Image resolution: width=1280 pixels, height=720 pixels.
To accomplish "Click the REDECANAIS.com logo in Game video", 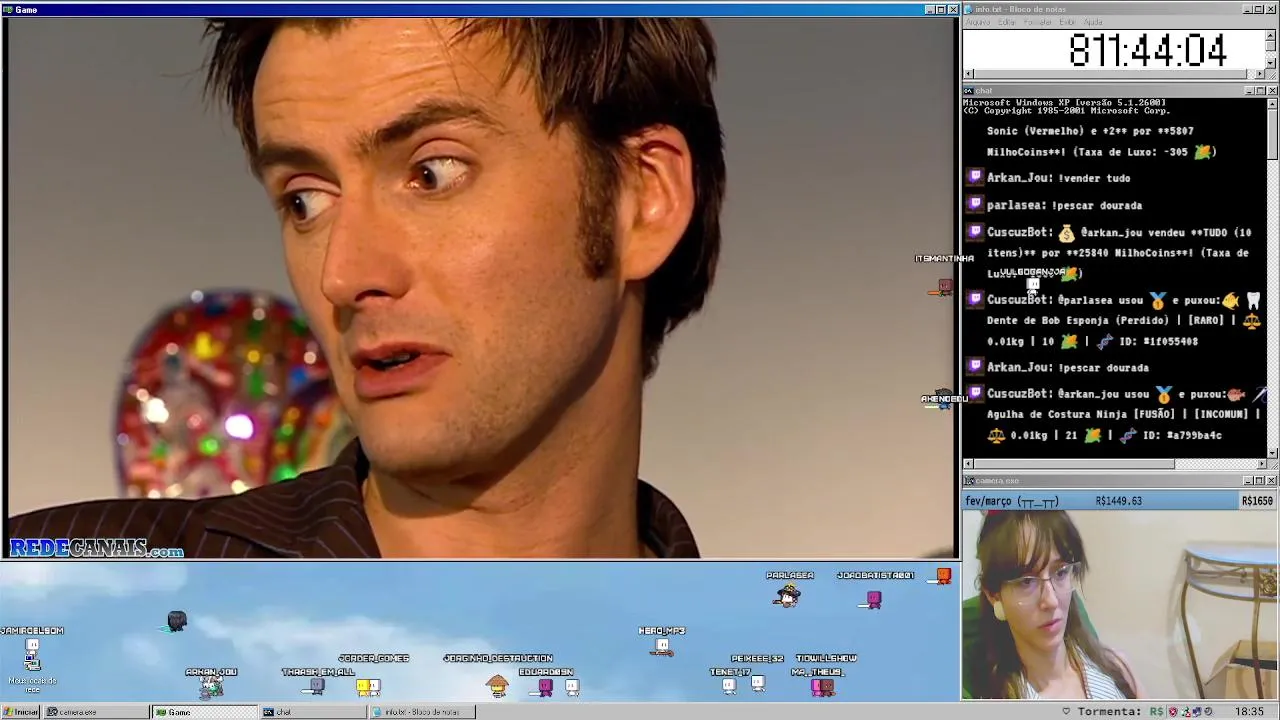I will 97,549.
